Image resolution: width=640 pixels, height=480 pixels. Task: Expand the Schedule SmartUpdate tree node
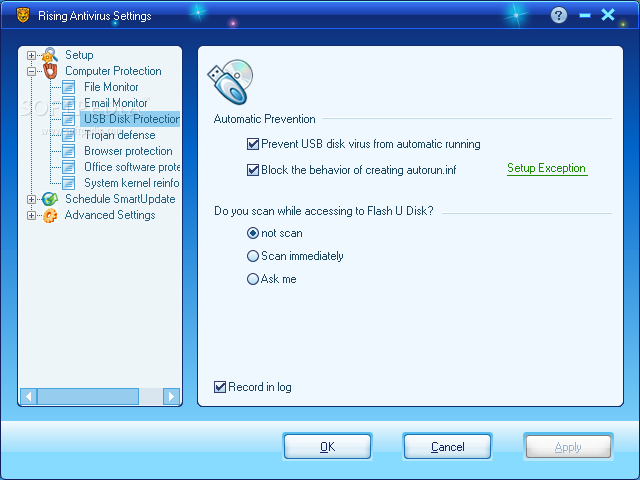[x=31, y=199]
